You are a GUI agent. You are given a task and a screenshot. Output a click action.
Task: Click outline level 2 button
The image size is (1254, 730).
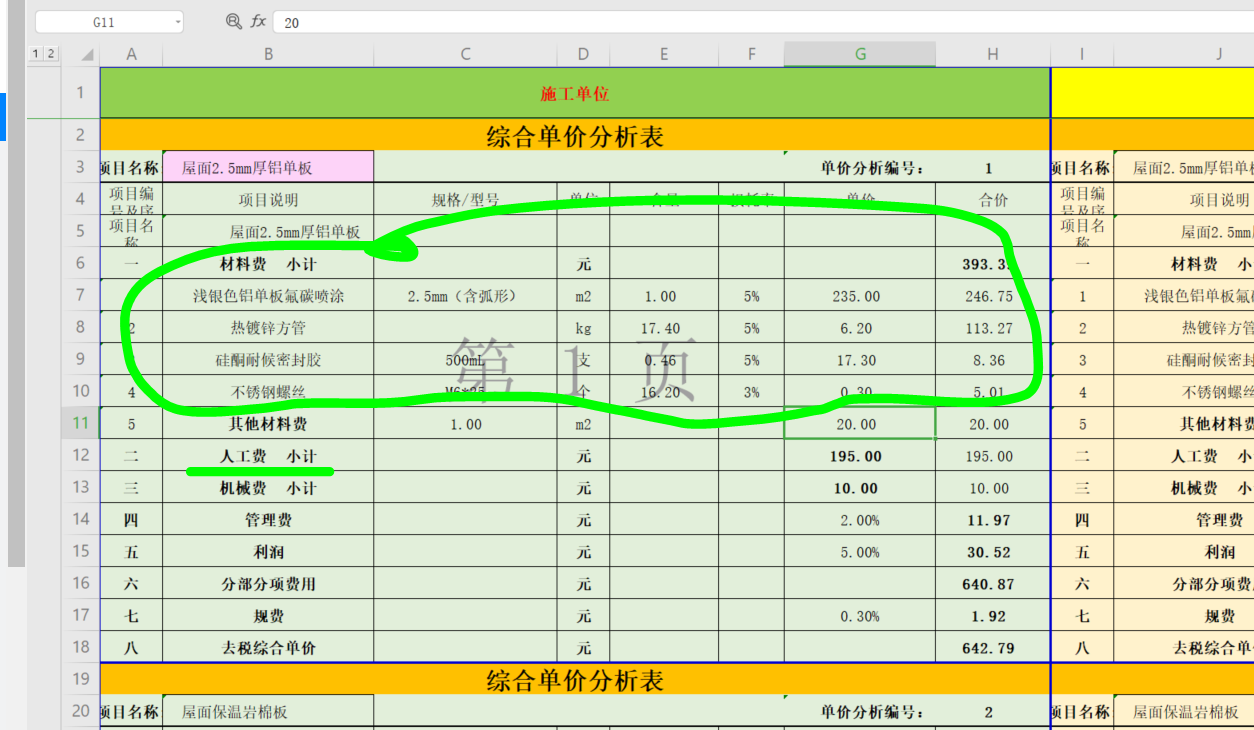pos(50,54)
